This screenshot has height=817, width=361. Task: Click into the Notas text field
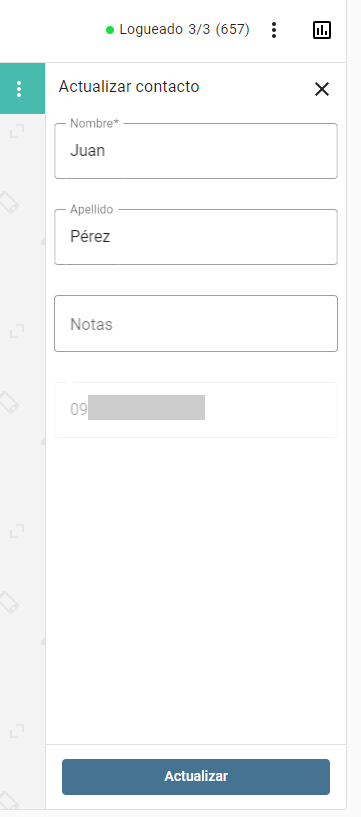coord(196,324)
